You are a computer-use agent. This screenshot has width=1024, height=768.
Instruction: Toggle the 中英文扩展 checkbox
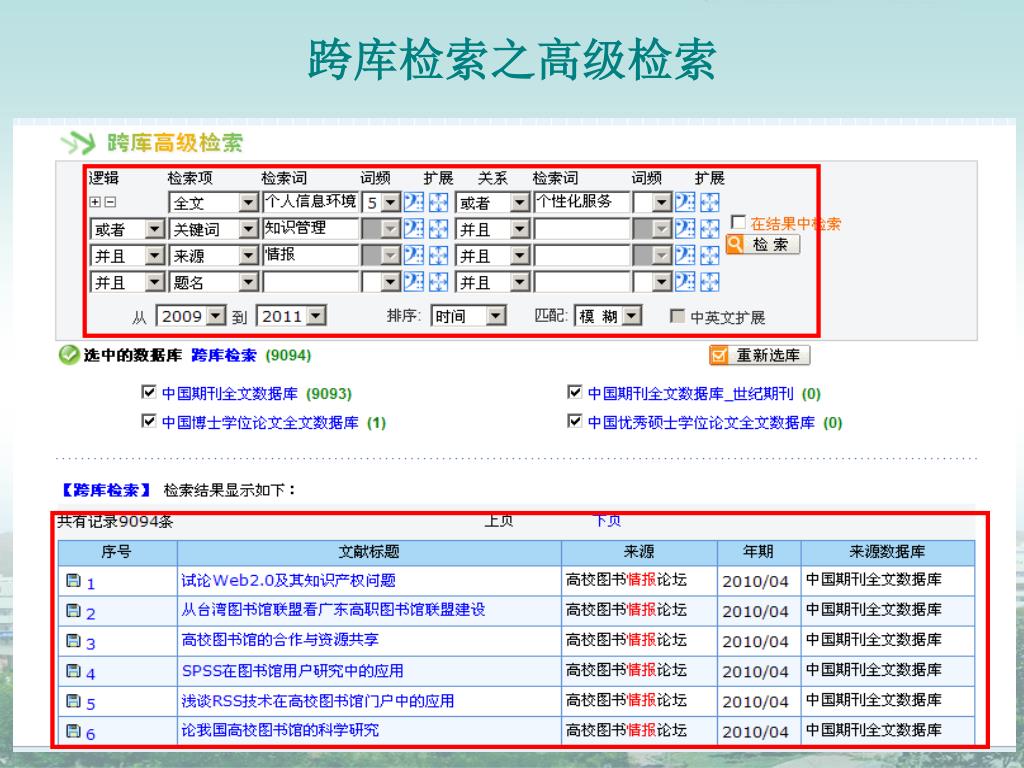678,316
